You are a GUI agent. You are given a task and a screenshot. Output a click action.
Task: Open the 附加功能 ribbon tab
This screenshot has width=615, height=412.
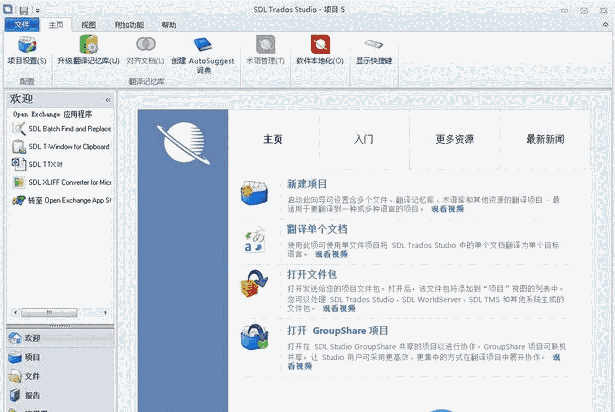[x=129, y=25]
